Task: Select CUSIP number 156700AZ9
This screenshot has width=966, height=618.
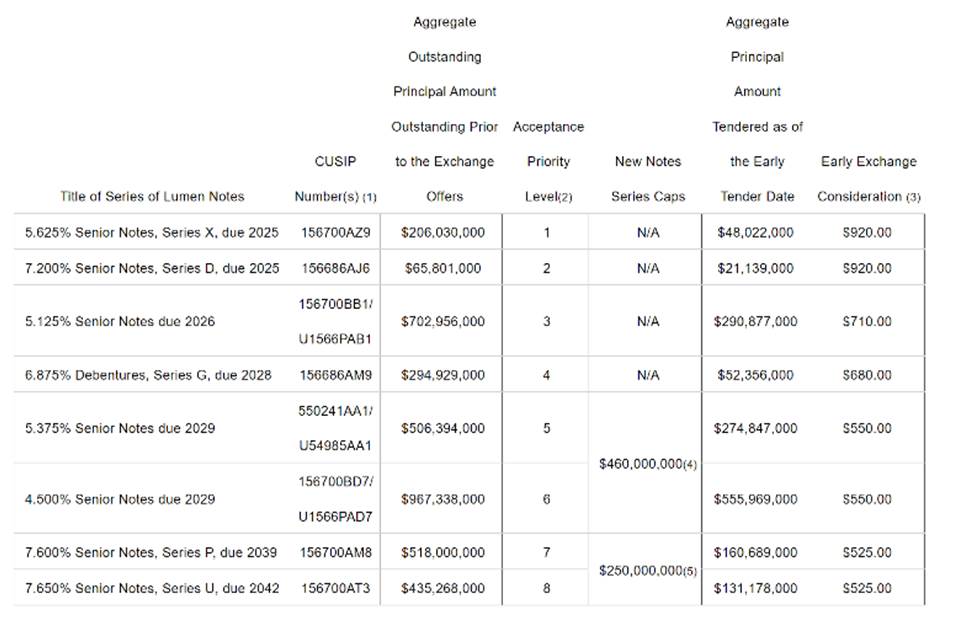Action: [x=336, y=232]
